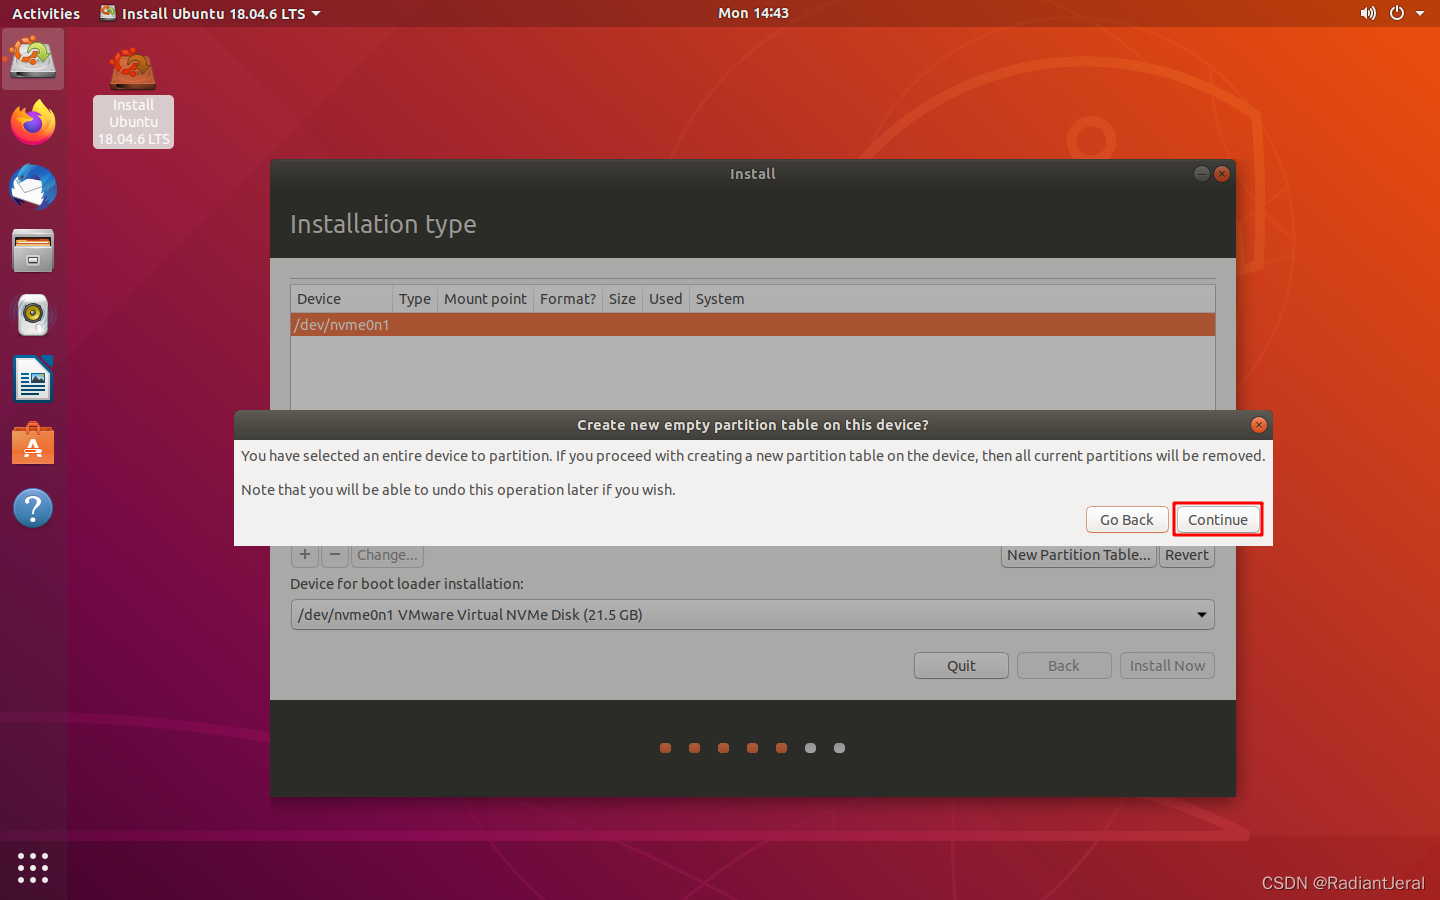1440x900 pixels.
Task: Click the Device column header
Action: (341, 299)
